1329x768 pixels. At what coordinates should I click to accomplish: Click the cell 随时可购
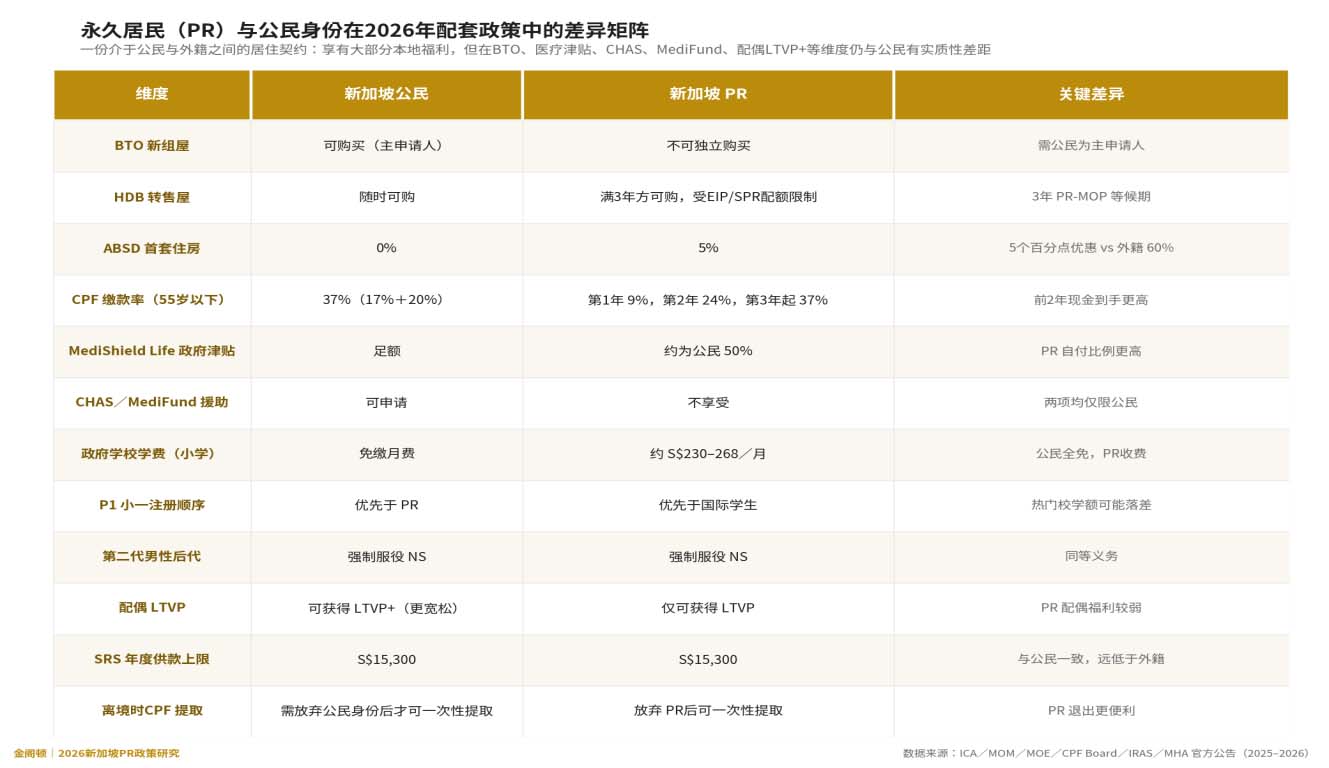pyautogui.click(x=386, y=197)
